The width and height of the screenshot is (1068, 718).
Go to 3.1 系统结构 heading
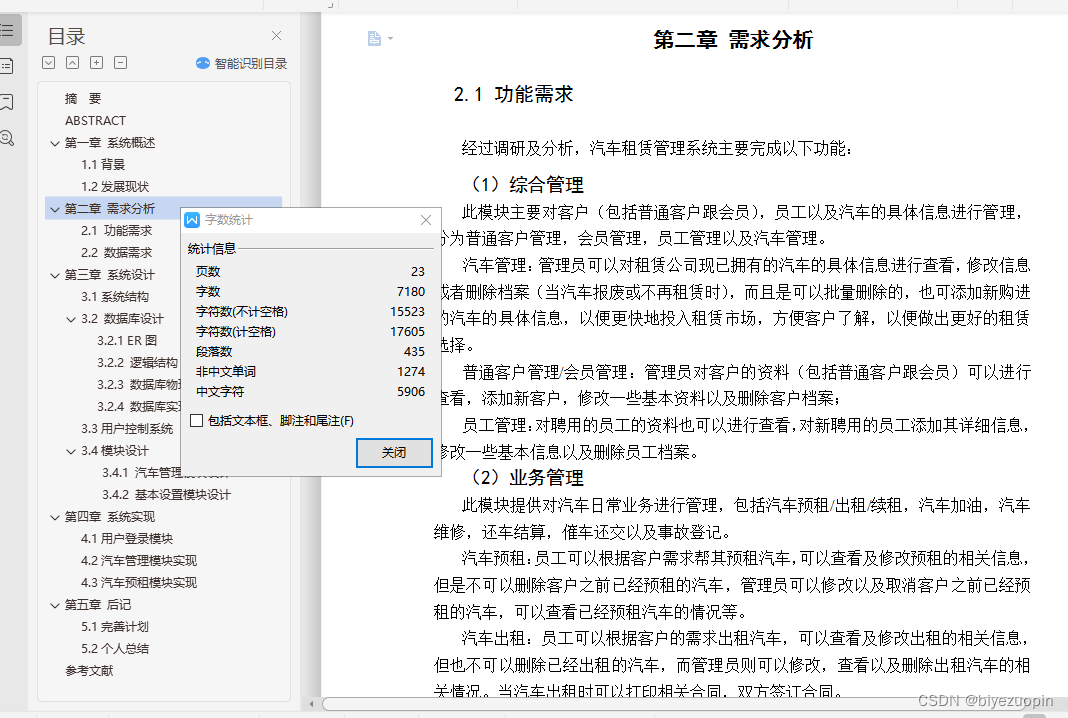coord(114,297)
